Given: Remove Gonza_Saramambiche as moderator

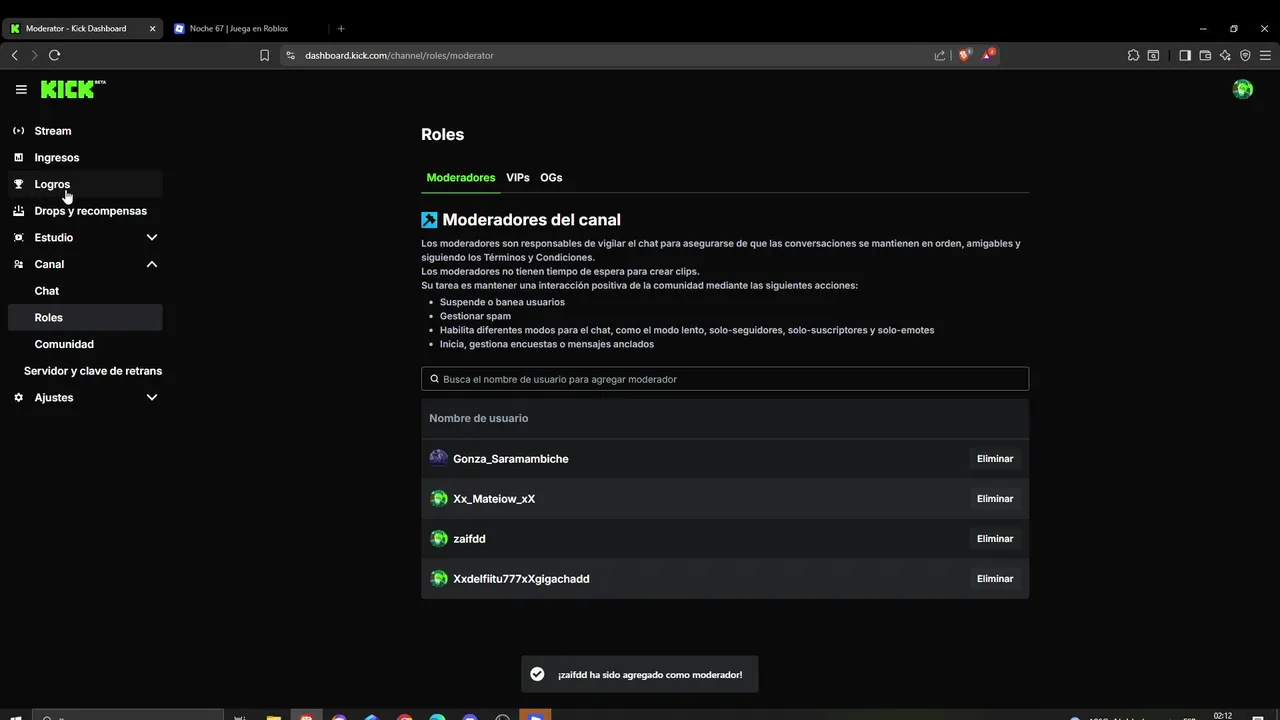Looking at the screenshot, I should coord(995,458).
